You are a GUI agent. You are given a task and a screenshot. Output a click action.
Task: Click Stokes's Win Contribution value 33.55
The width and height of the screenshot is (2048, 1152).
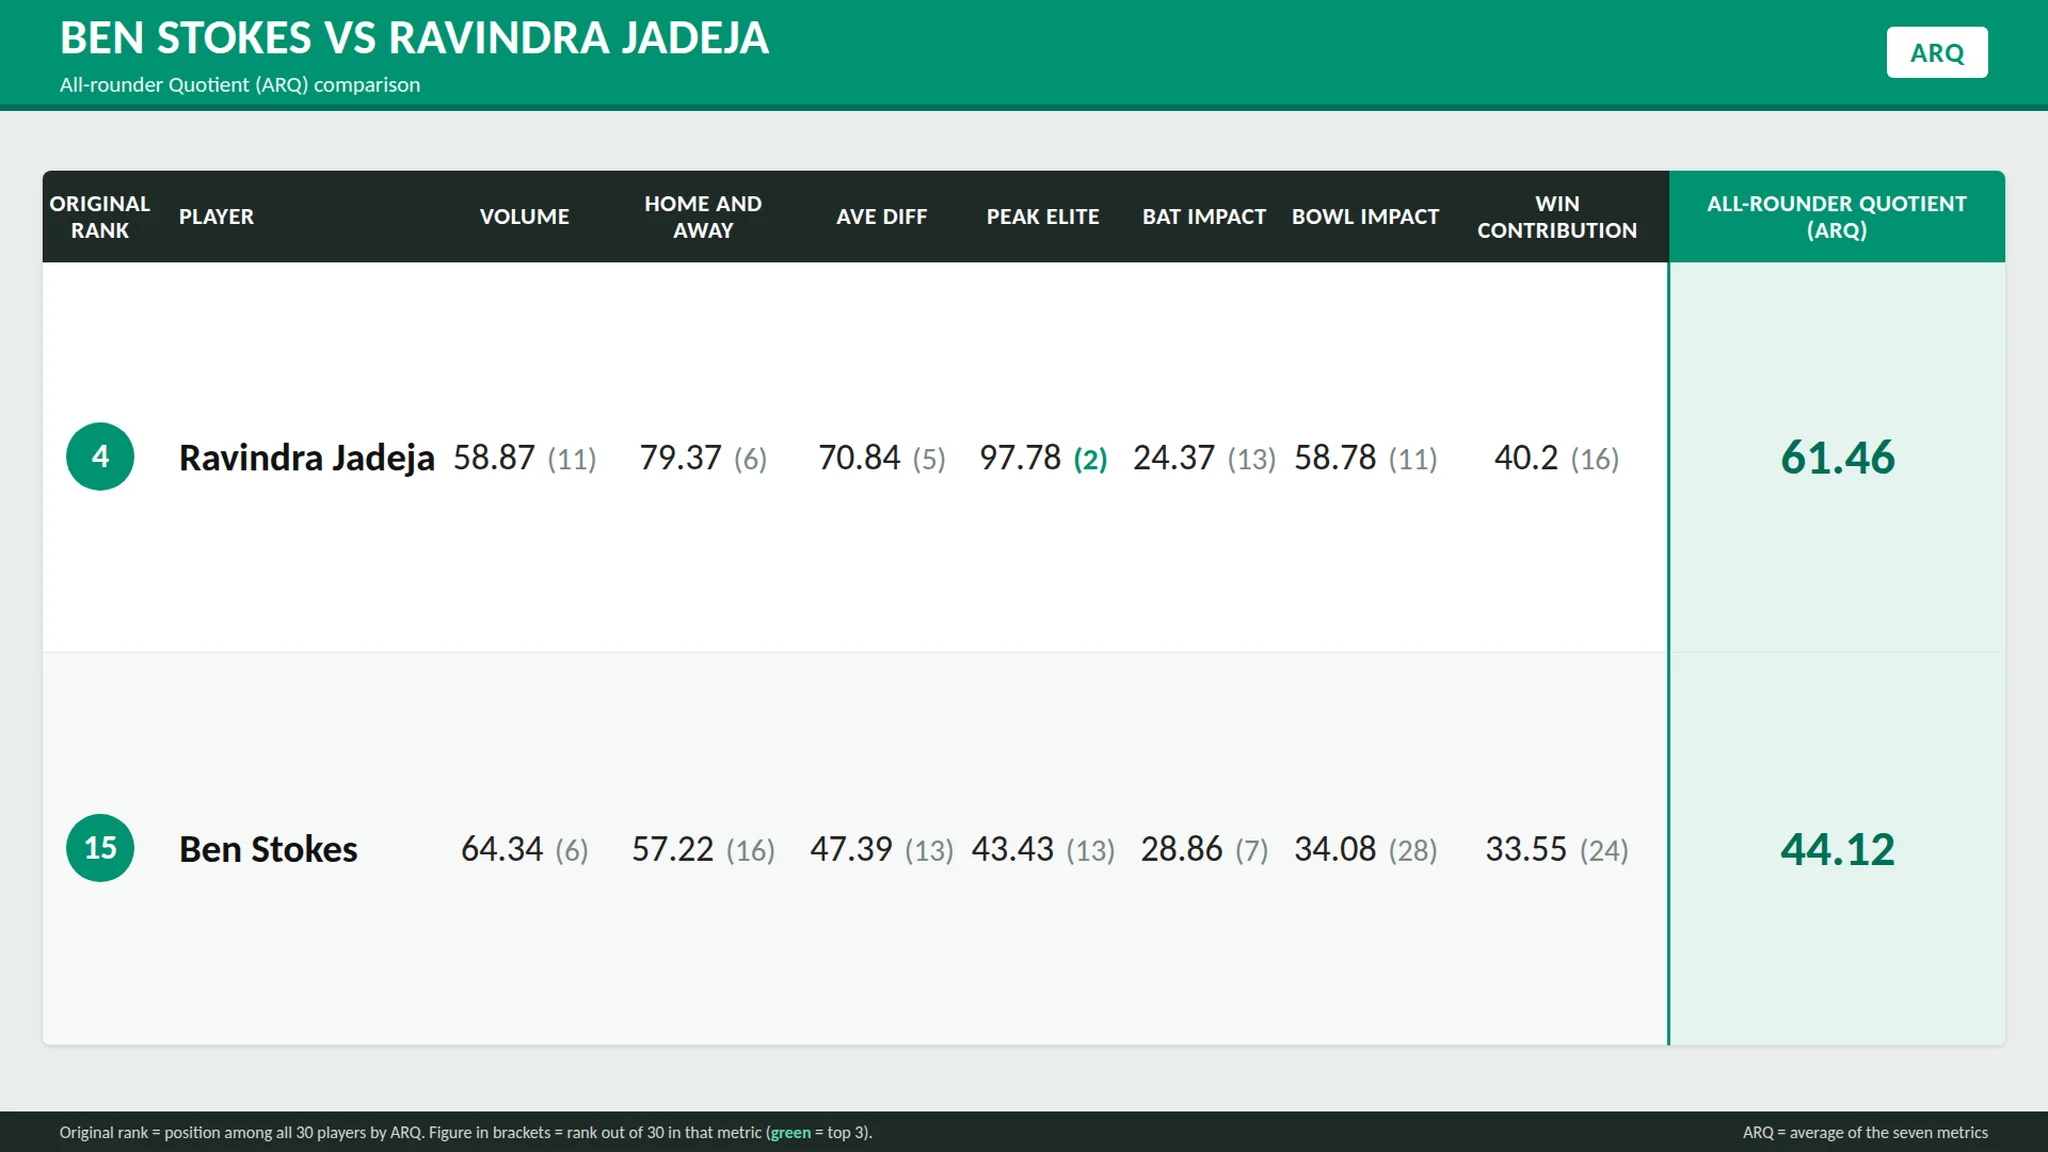1526,849
